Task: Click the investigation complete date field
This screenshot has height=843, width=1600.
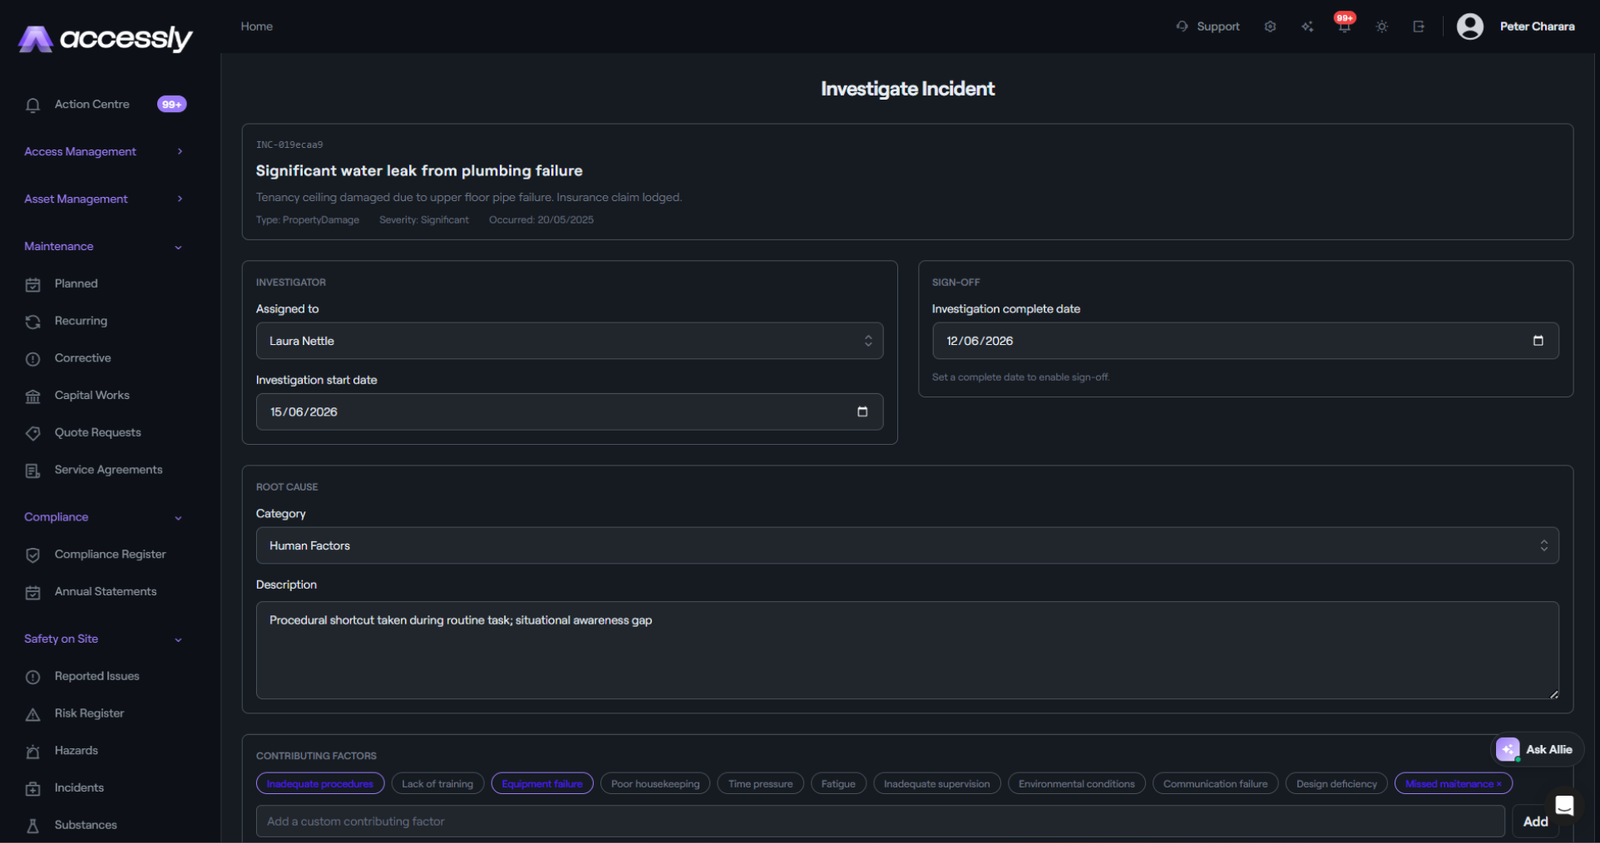Action: (x=1245, y=341)
